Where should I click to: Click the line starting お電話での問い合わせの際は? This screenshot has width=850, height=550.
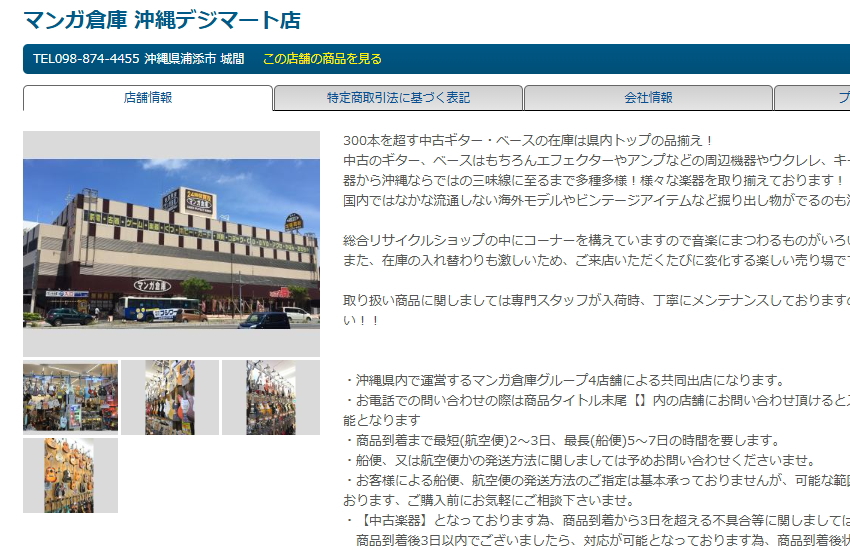[x=596, y=400]
